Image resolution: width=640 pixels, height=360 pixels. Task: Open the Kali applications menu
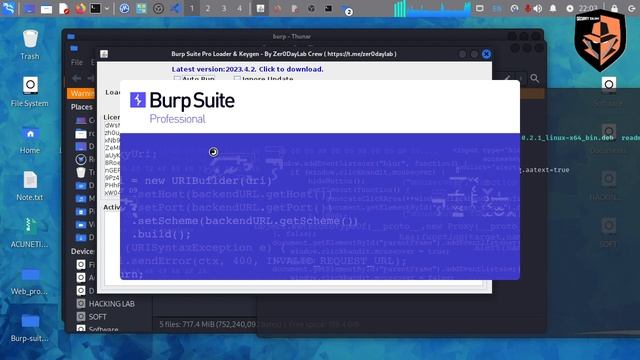pyautogui.click(x=8, y=8)
